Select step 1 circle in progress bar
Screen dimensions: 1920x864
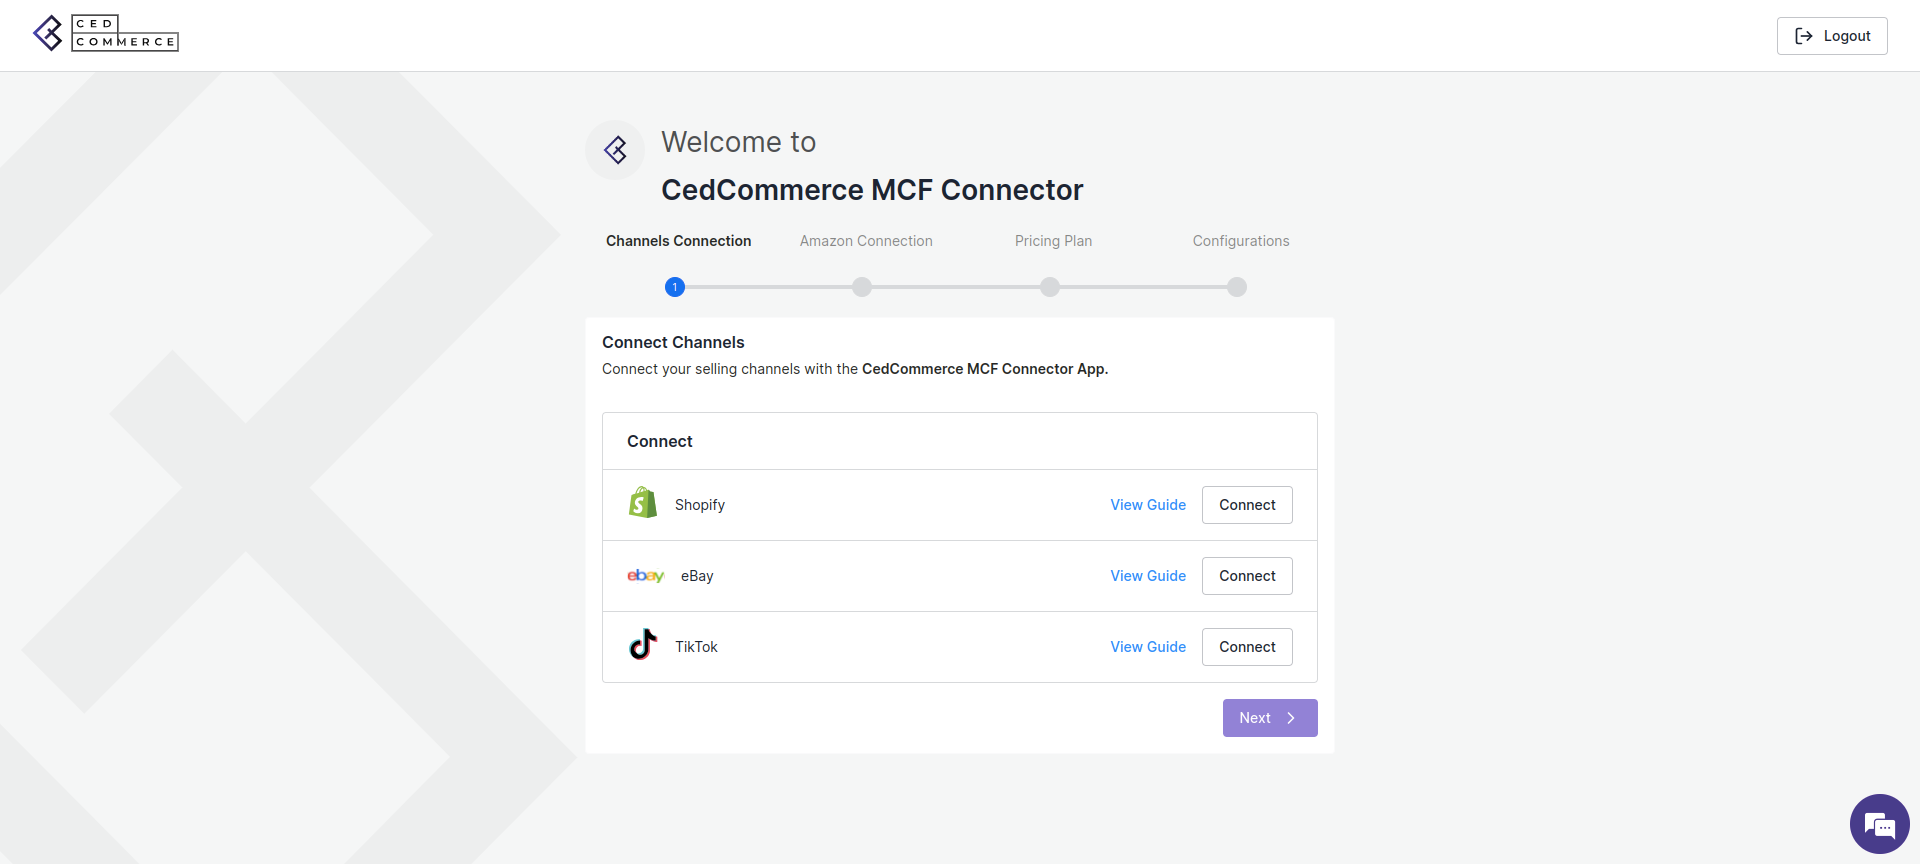pos(675,287)
